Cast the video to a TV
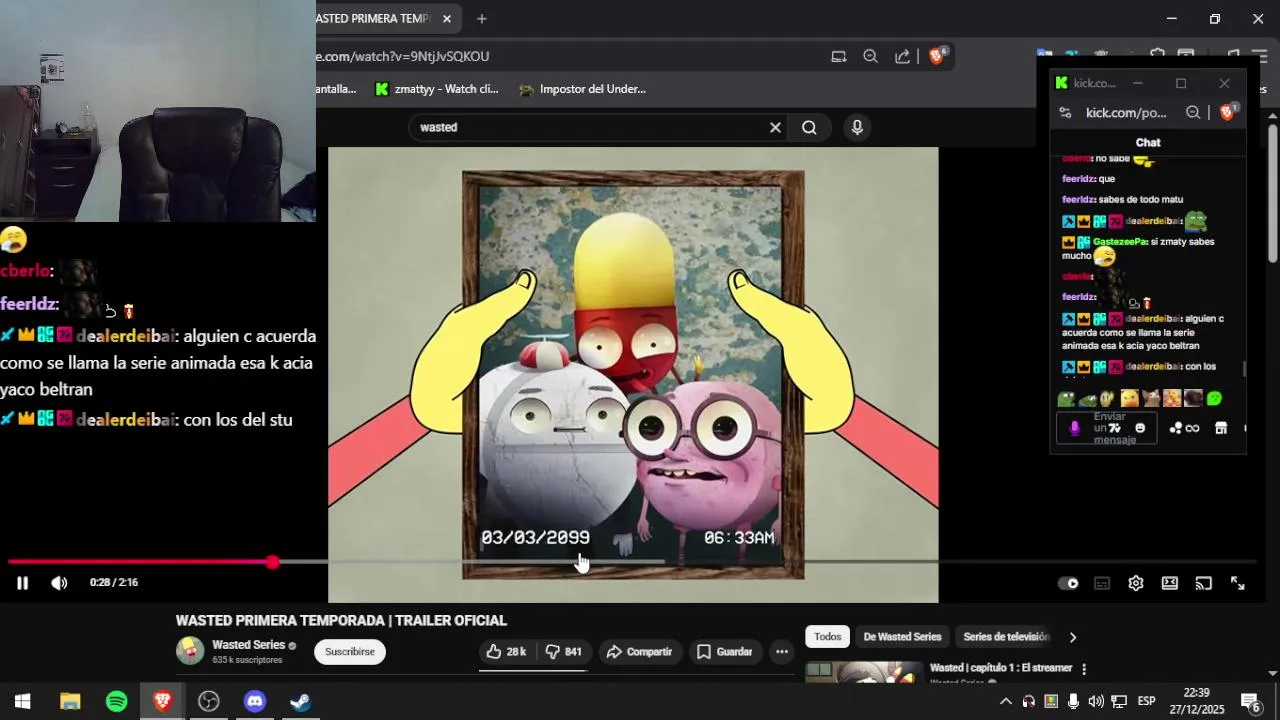 tap(1204, 584)
